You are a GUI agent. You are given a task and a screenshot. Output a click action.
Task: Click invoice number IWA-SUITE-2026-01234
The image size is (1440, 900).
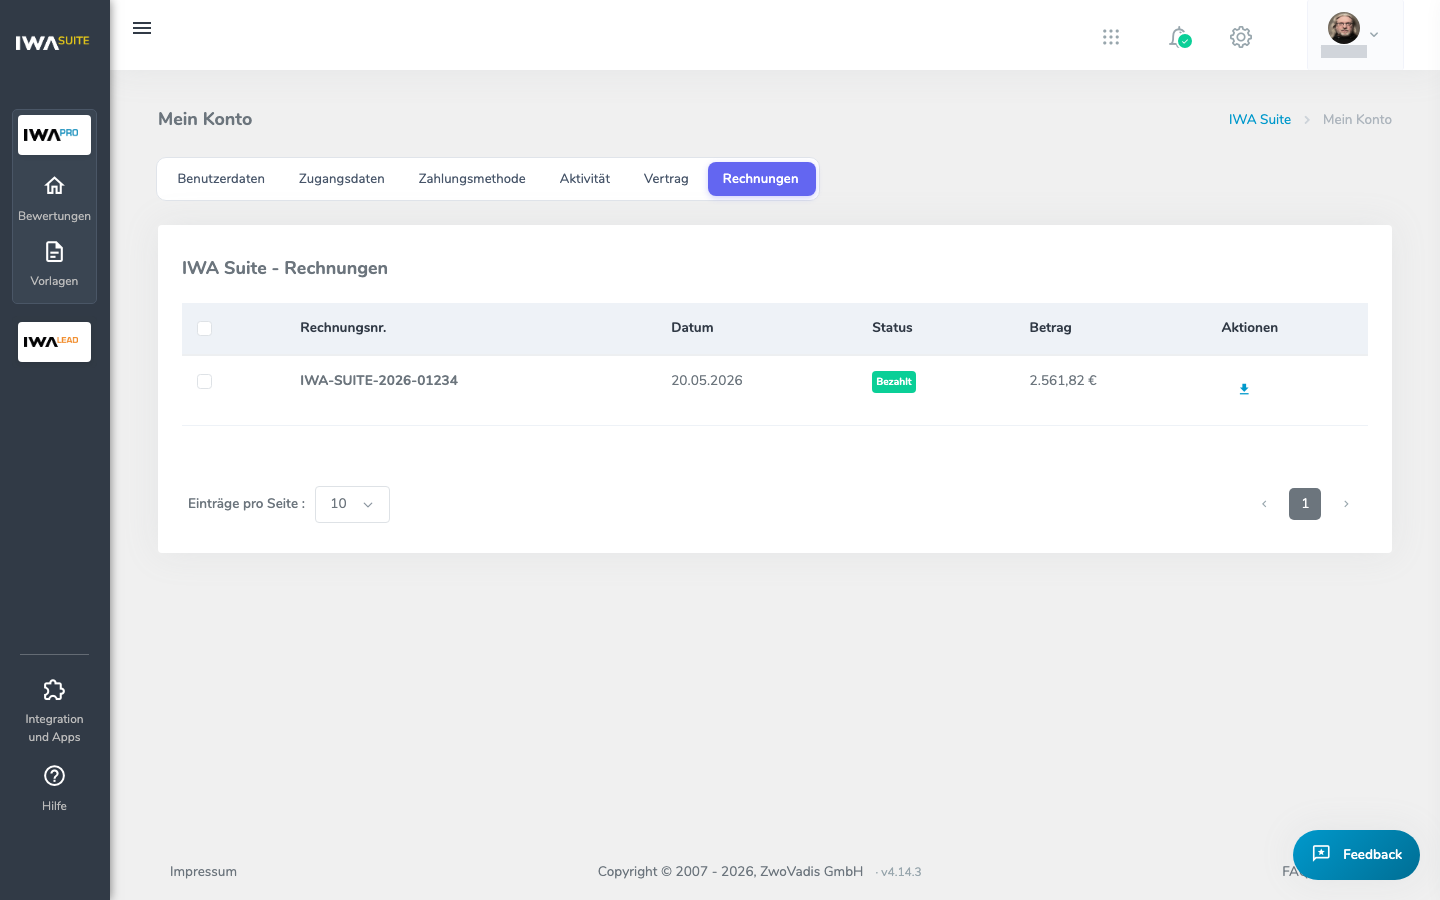coord(379,380)
